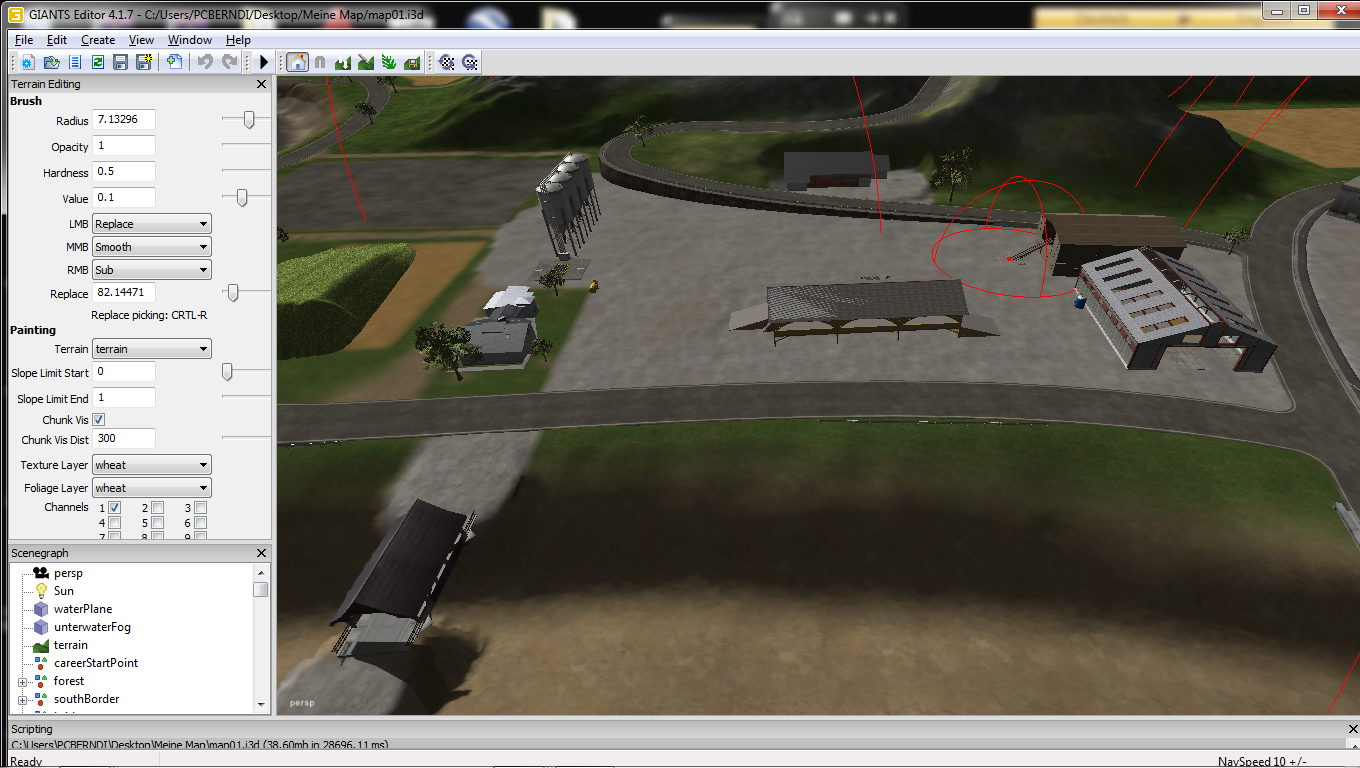
Task: Select the house-shaped navigation mode icon
Action: pos(297,62)
